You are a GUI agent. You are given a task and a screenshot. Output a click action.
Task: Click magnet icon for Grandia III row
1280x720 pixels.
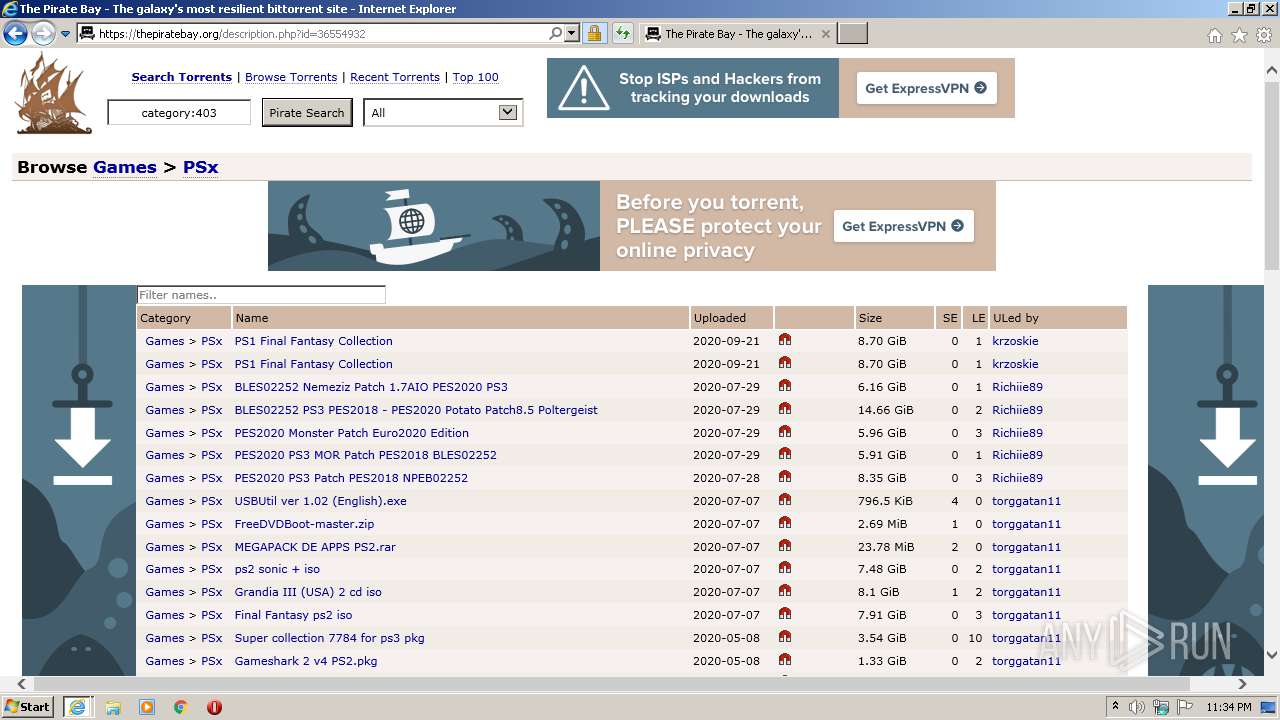[x=785, y=591]
